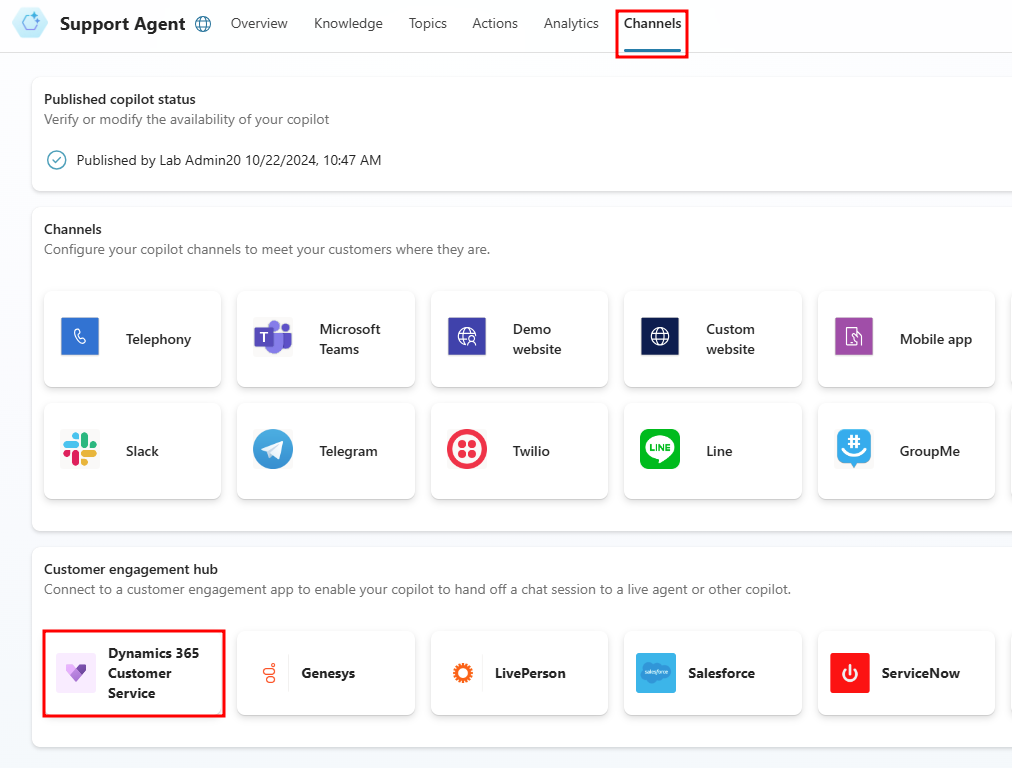The width and height of the screenshot is (1012, 768).
Task: Switch to the Knowledge tab
Action: (348, 23)
